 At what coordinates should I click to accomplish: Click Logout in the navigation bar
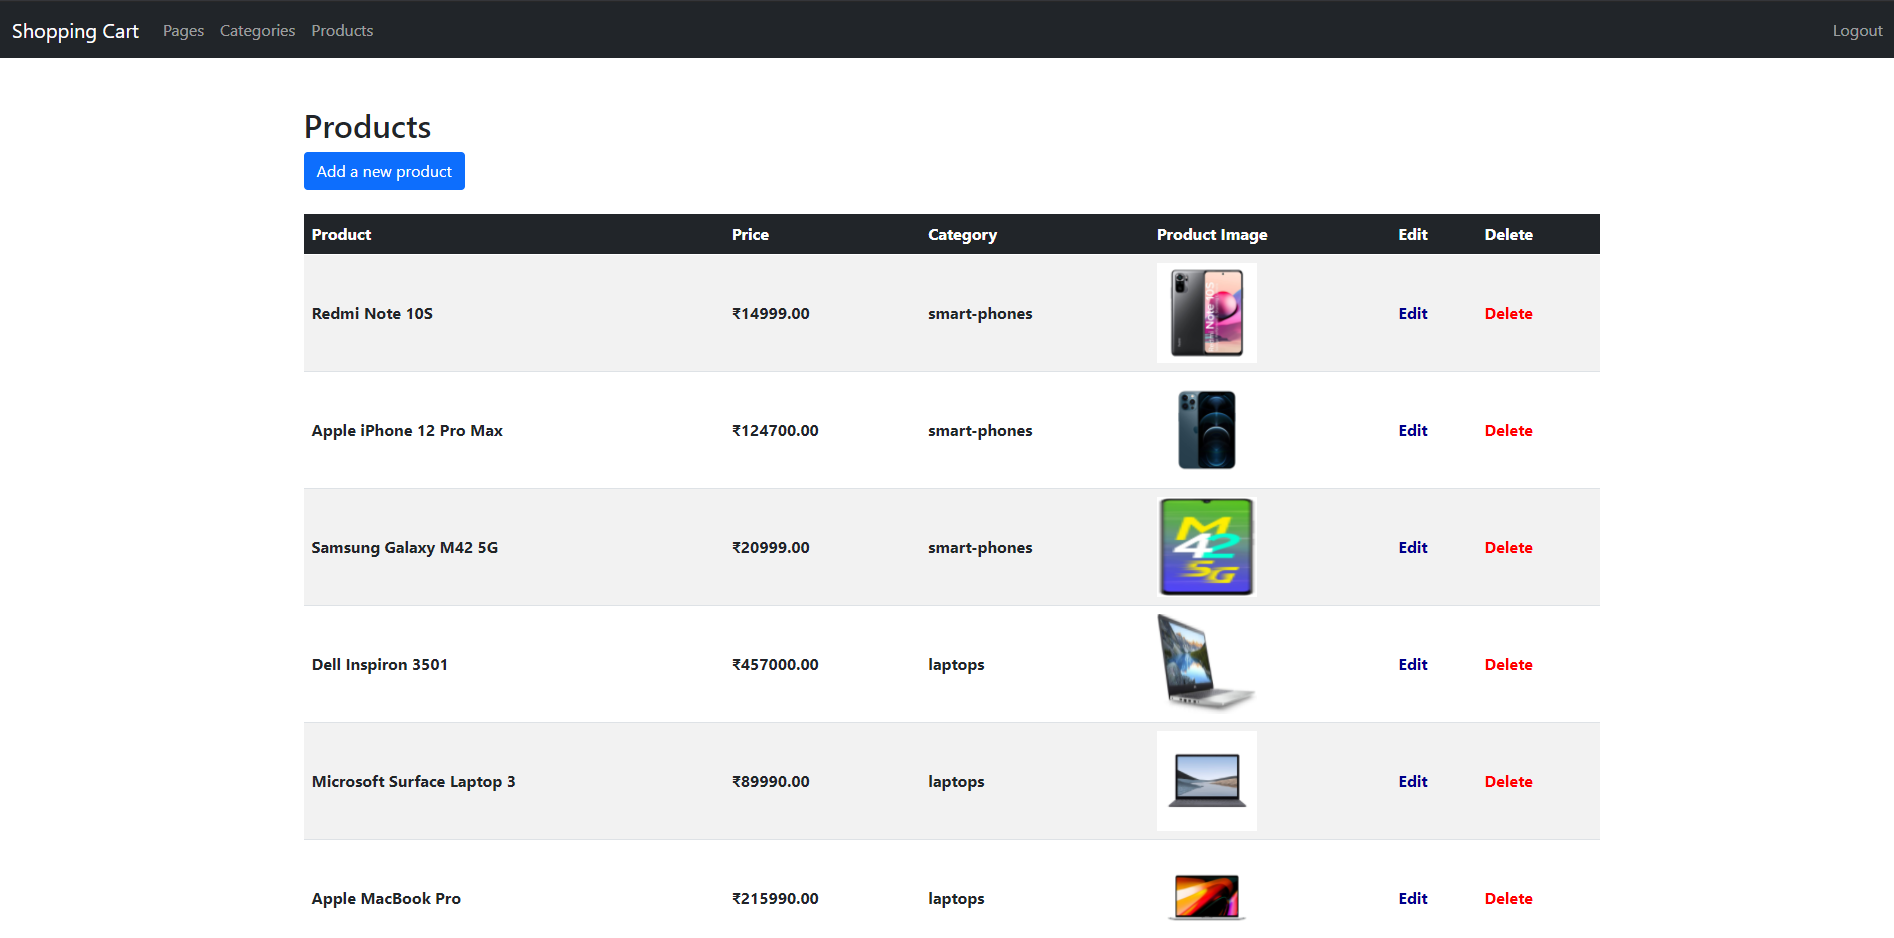(x=1856, y=30)
